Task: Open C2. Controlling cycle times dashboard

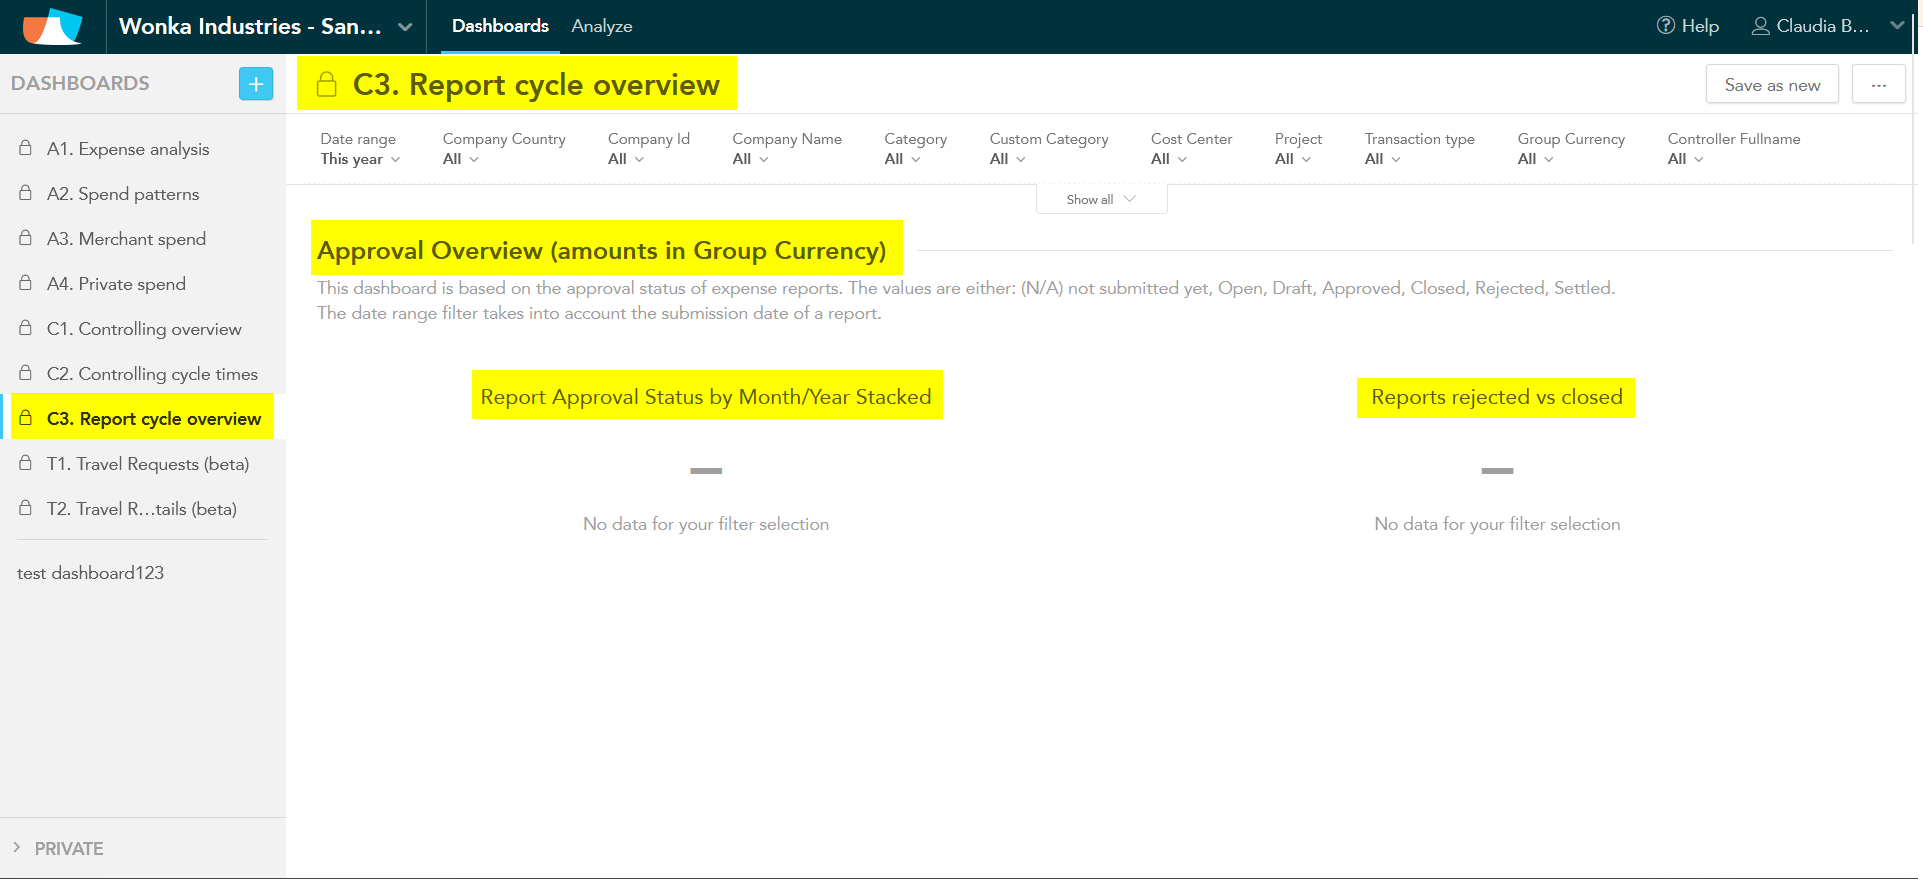Action: pyautogui.click(x=152, y=373)
